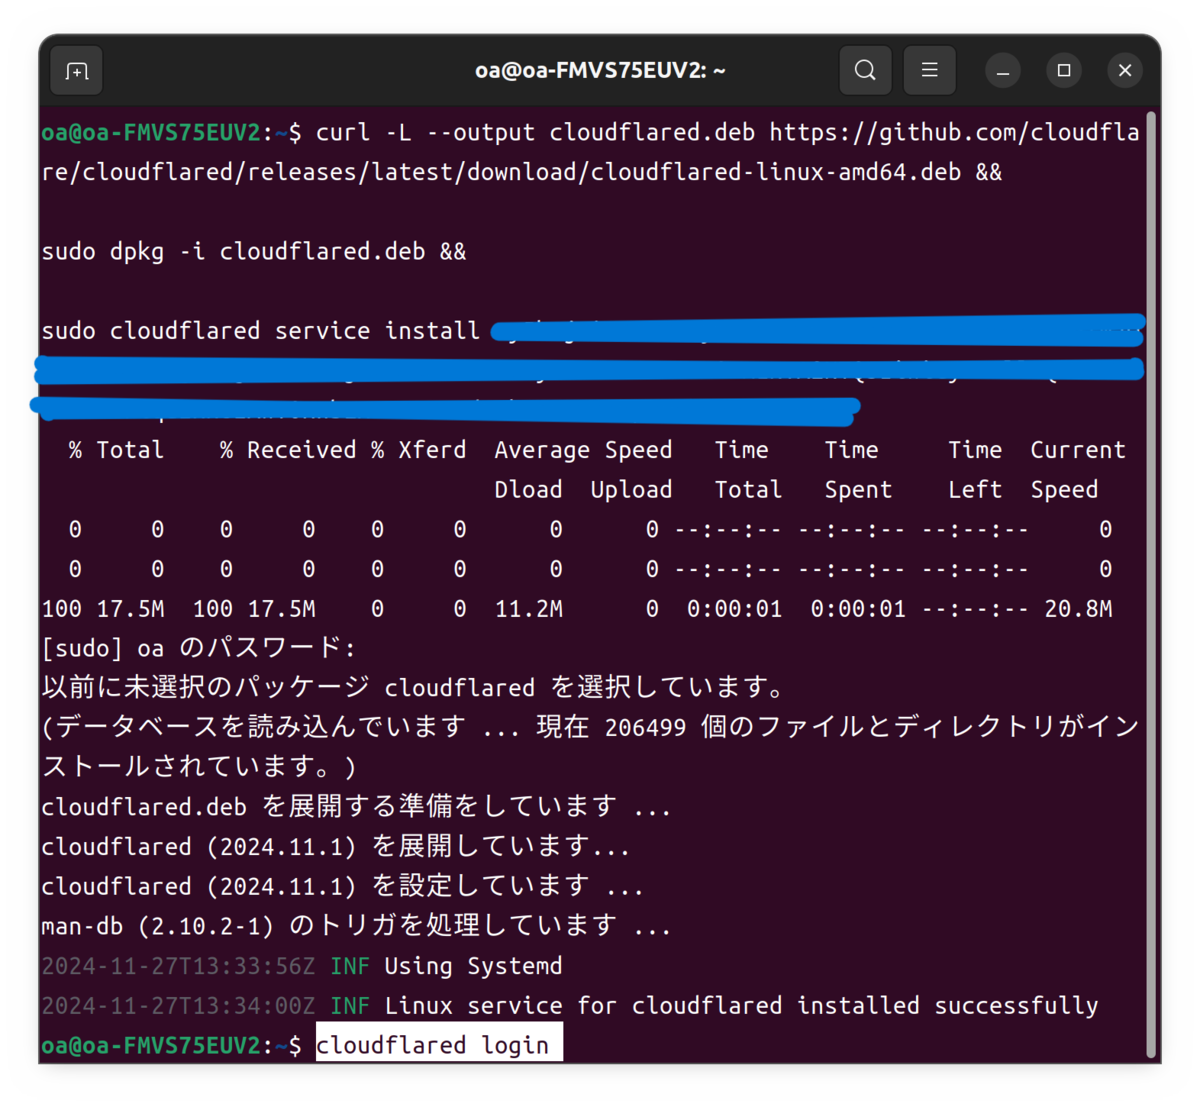This screenshot has width=1200, height=1107.
Task: Open a new terminal tab
Action: click(77, 71)
